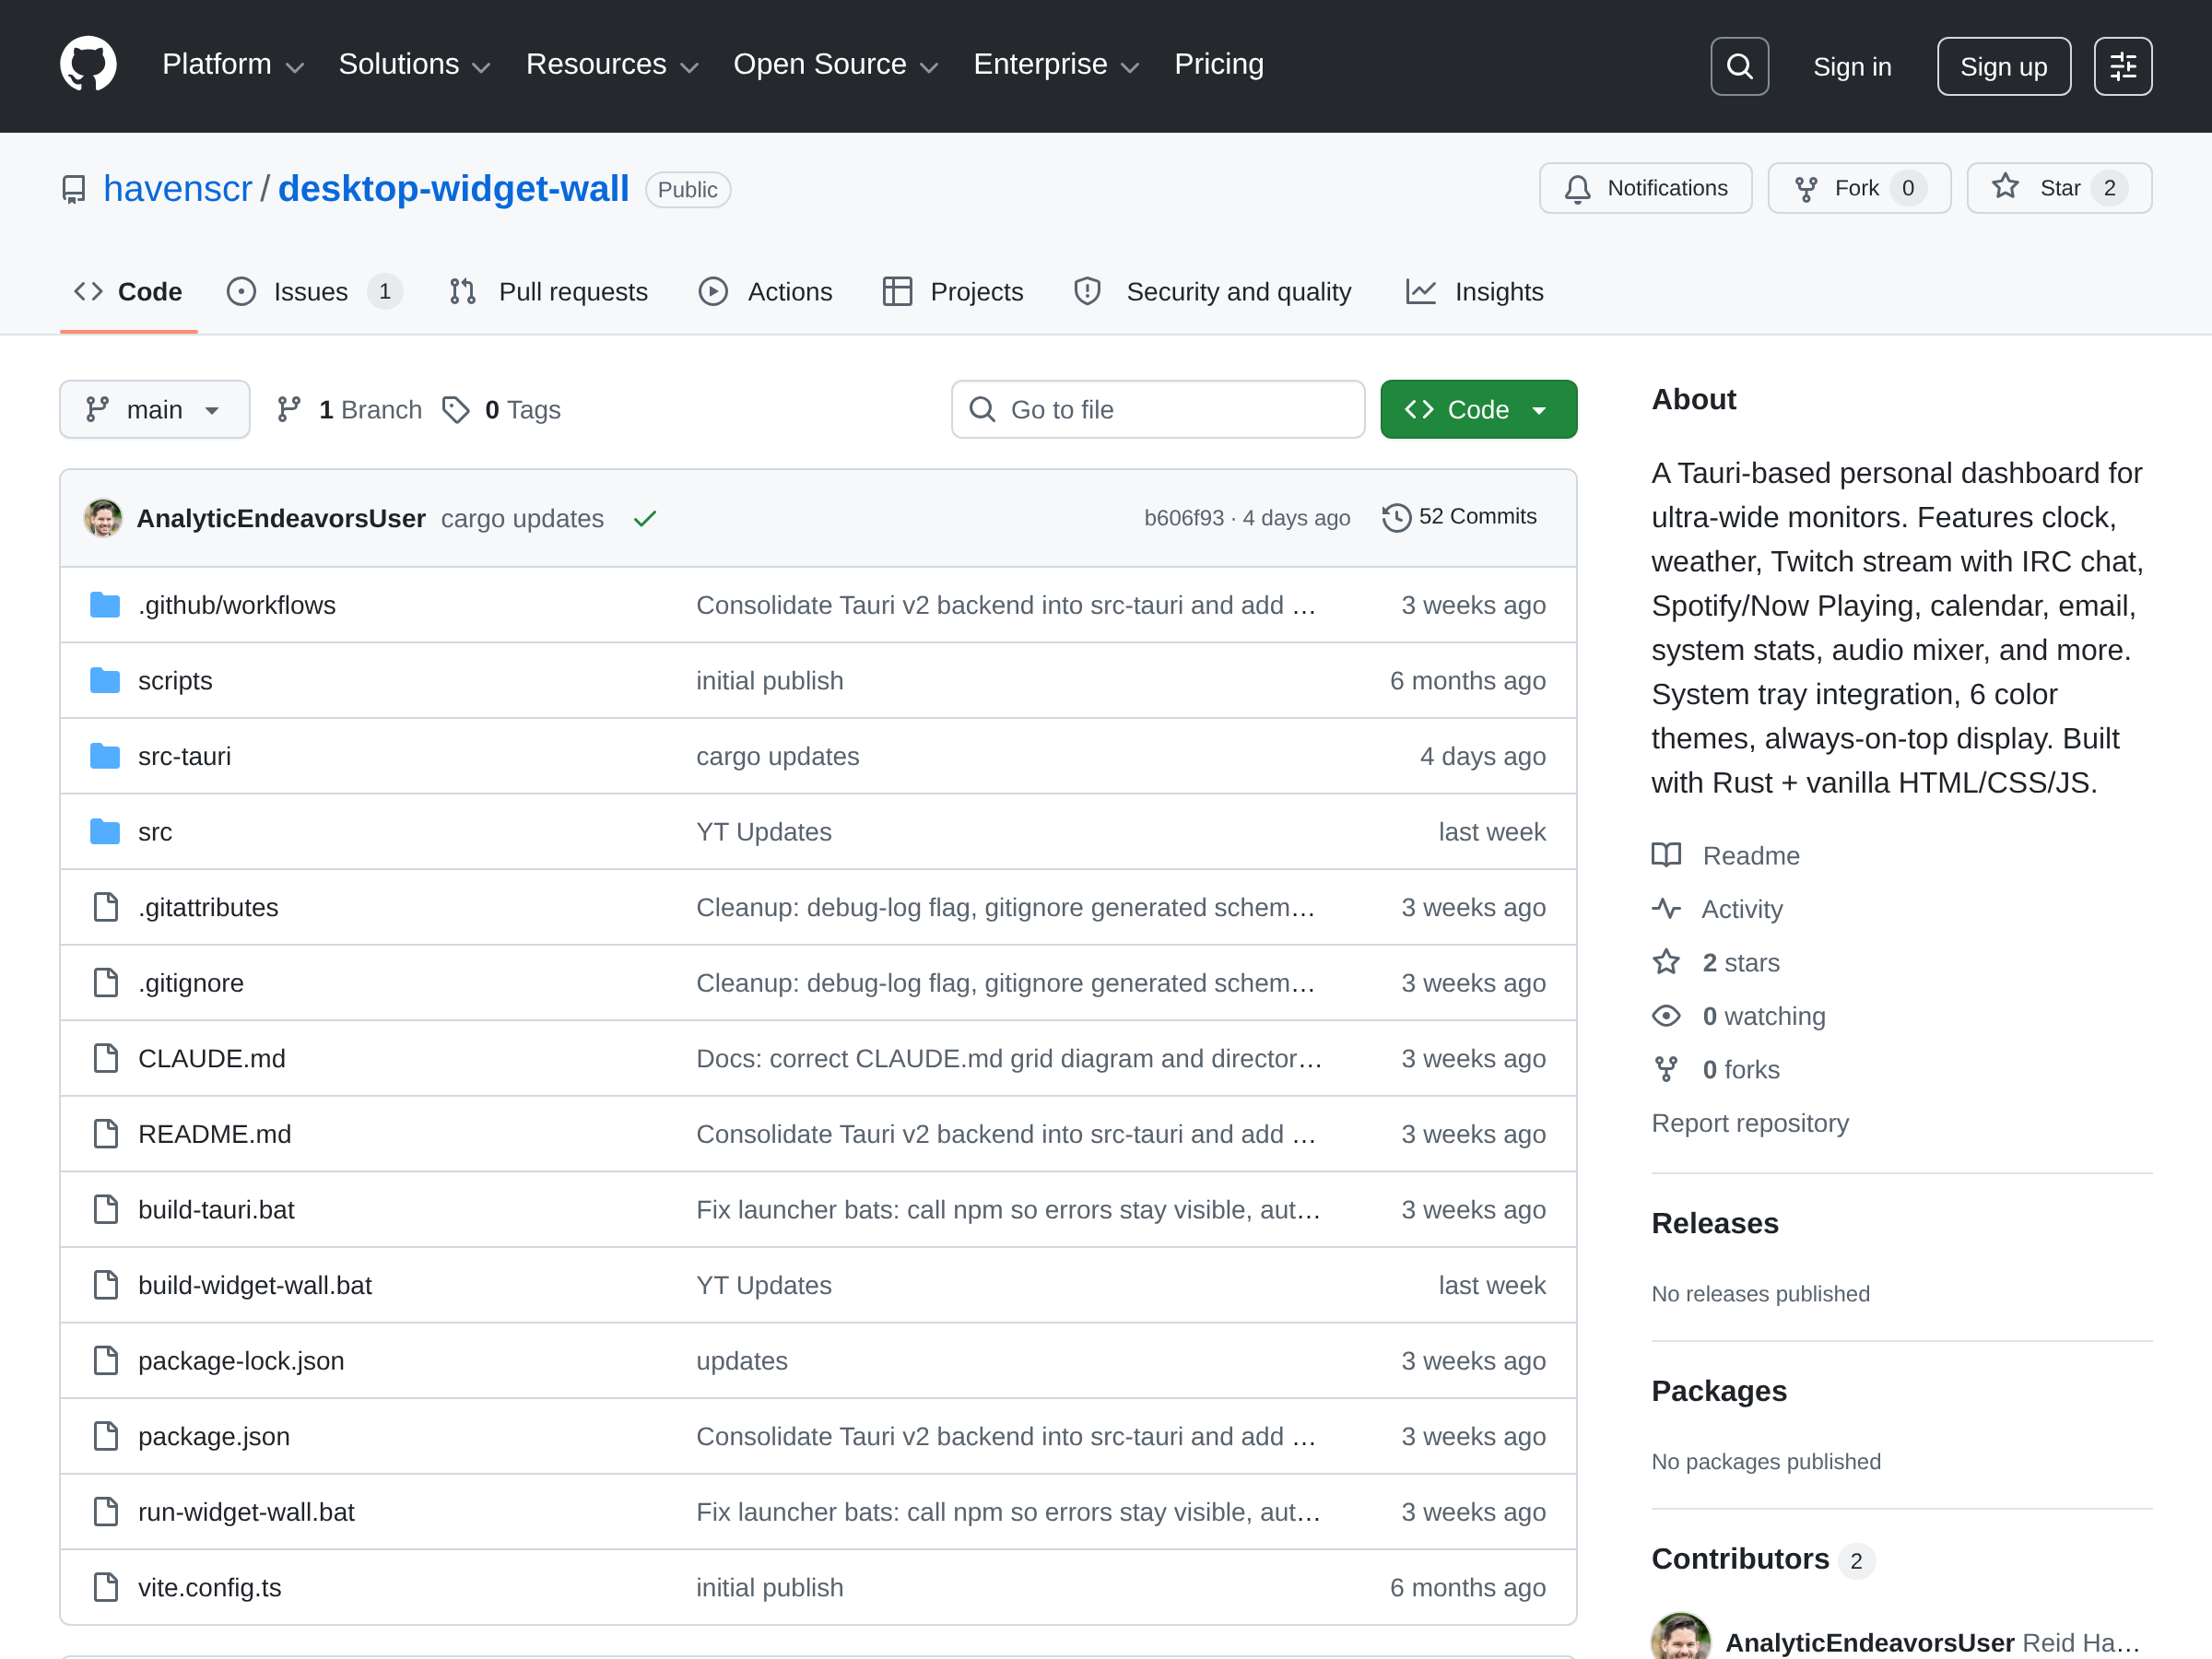2212x1659 pixels.
Task: Click AnalyticEndeavorsUser name in commit bar
Action: (281, 518)
